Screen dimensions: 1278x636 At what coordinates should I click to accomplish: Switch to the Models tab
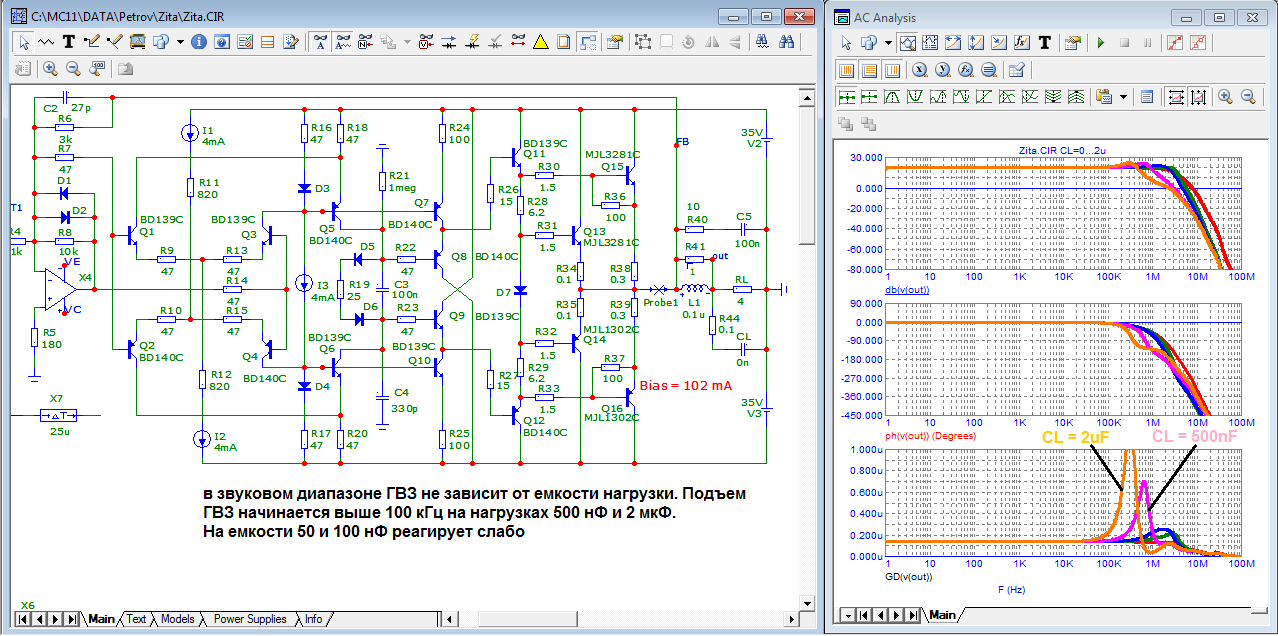click(x=177, y=620)
